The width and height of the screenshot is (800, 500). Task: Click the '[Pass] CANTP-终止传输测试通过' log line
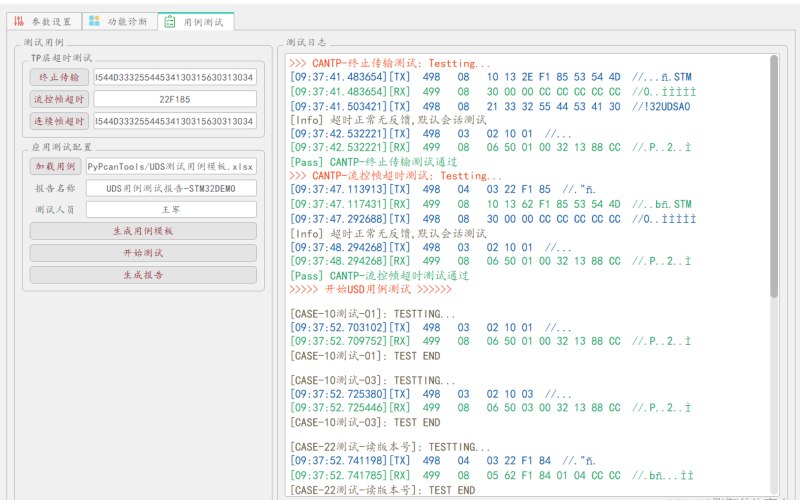click(373, 162)
